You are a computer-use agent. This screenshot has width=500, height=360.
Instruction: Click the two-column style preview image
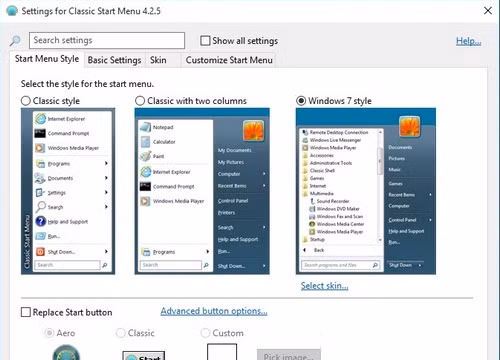point(202,191)
